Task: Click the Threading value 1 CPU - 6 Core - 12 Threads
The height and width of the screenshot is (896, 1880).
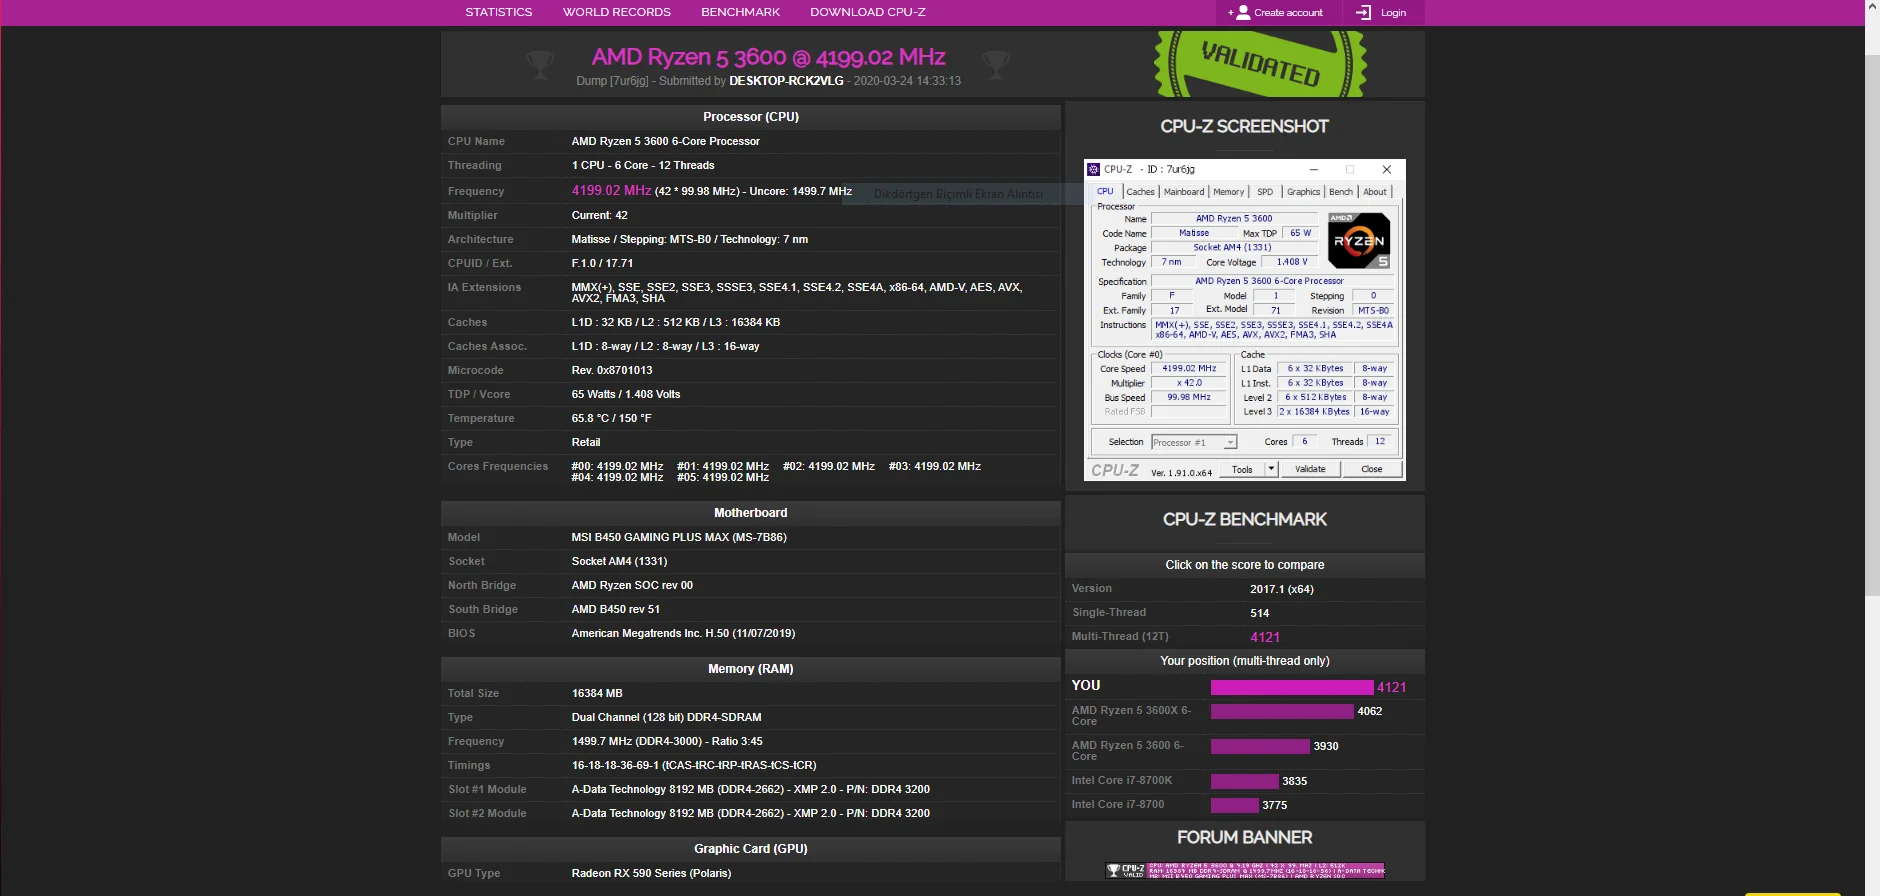Action: click(x=643, y=165)
